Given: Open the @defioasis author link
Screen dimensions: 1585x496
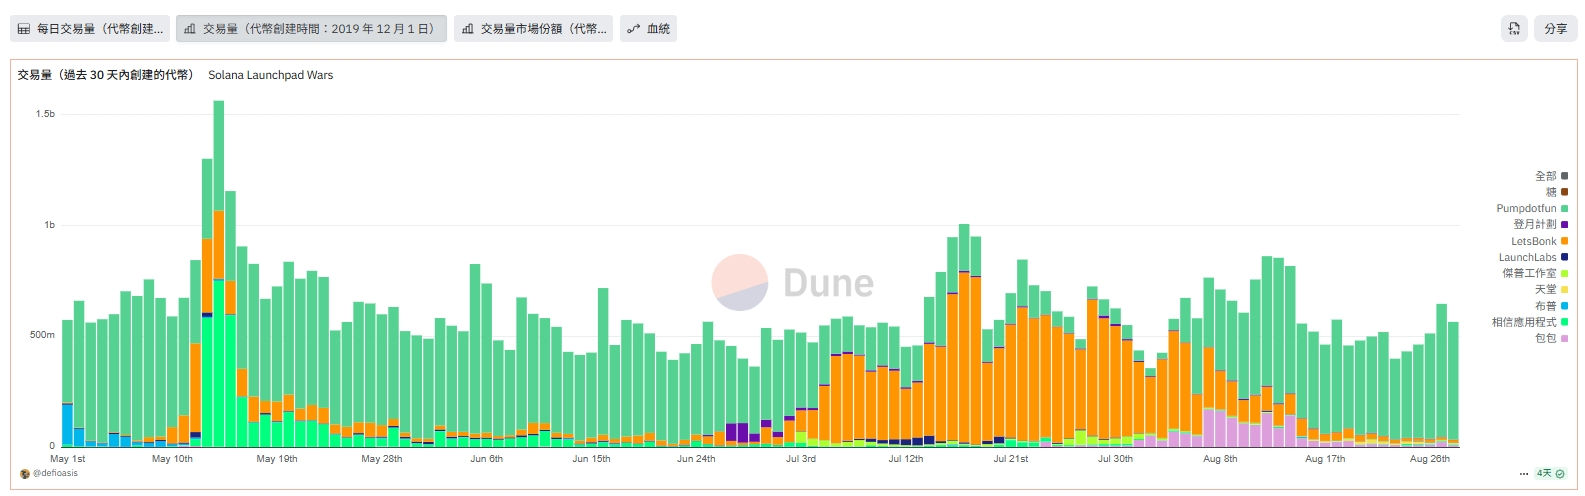Looking at the screenshot, I should coord(54,474).
